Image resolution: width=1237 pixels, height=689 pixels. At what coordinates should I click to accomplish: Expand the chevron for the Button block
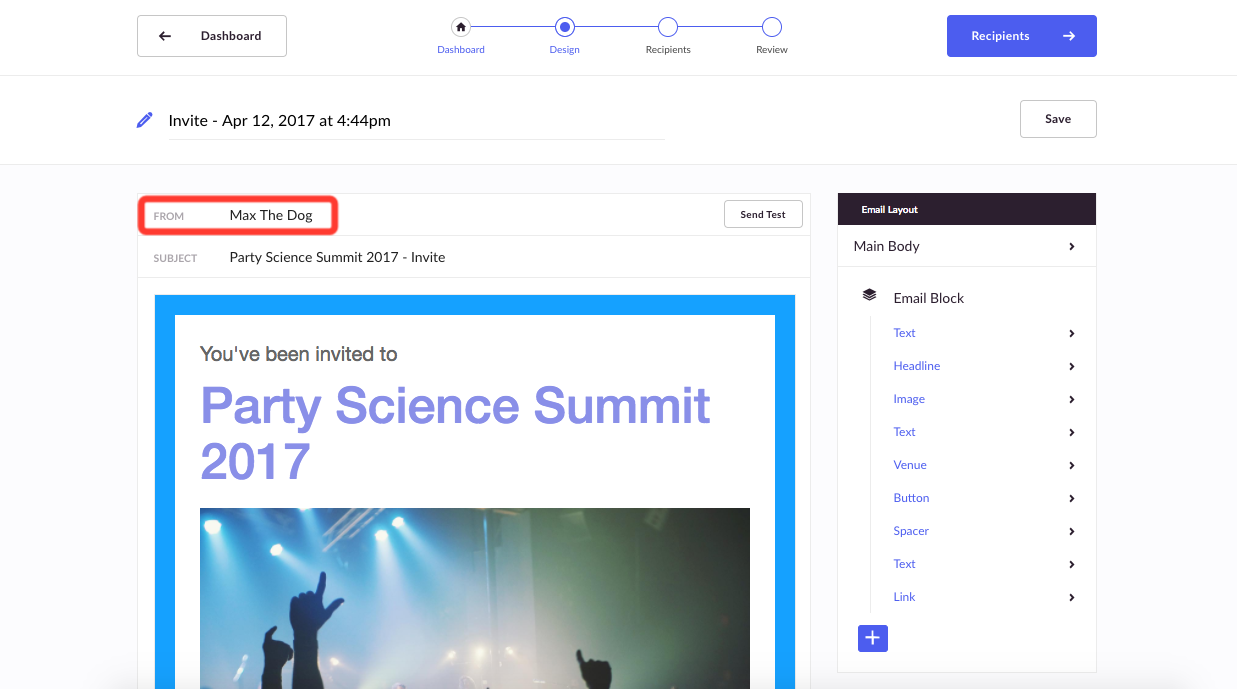click(1071, 498)
